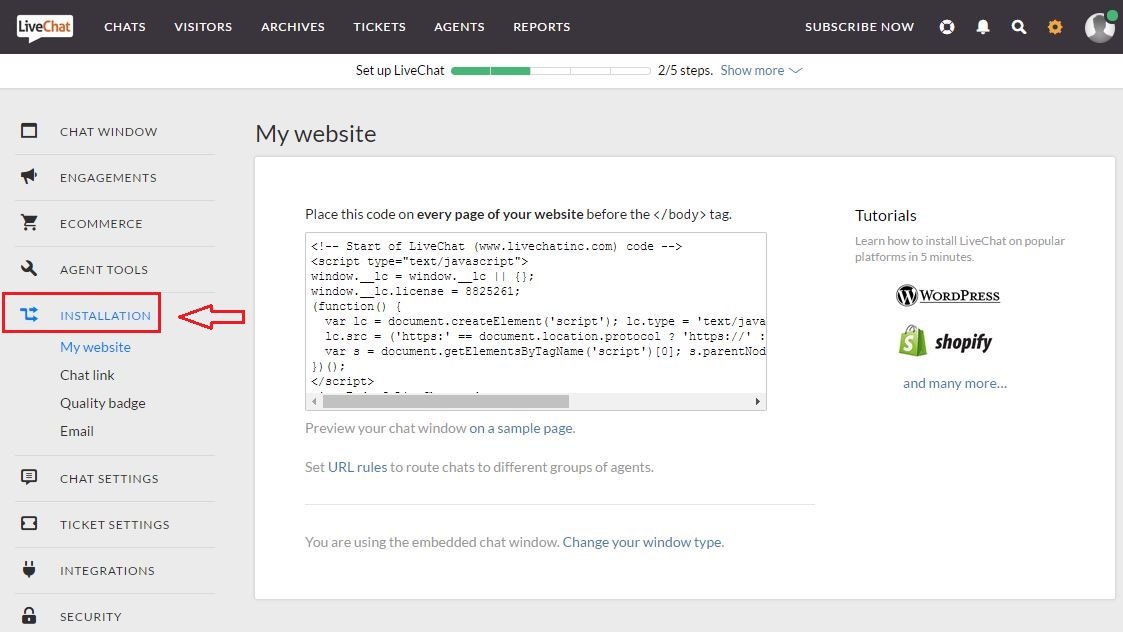The width and height of the screenshot is (1123, 632).
Task: Click the Chat Settings speech bubble icon
Action: (x=29, y=477)
